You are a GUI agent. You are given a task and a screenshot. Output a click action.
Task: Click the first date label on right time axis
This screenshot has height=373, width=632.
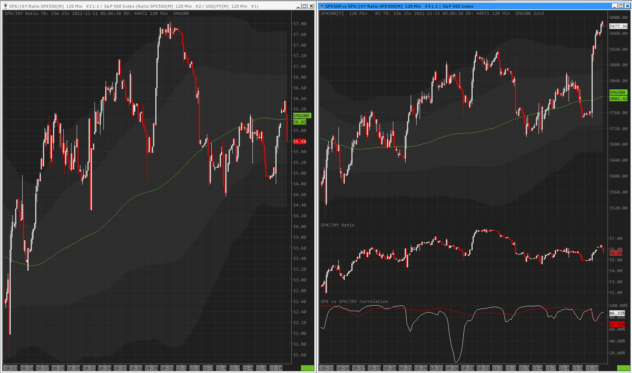[327, 368]
